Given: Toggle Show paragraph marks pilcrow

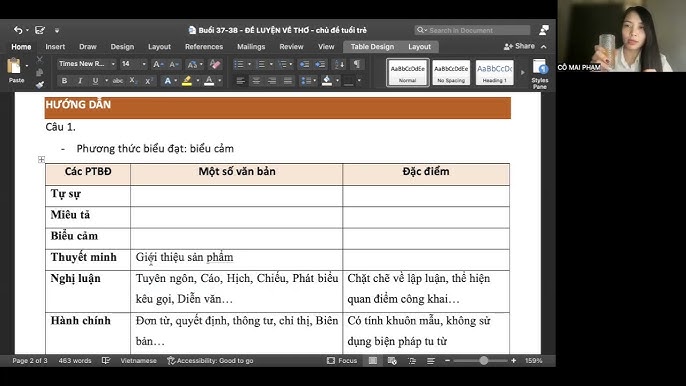Looking at the screenshot, I should click(357, 64).
